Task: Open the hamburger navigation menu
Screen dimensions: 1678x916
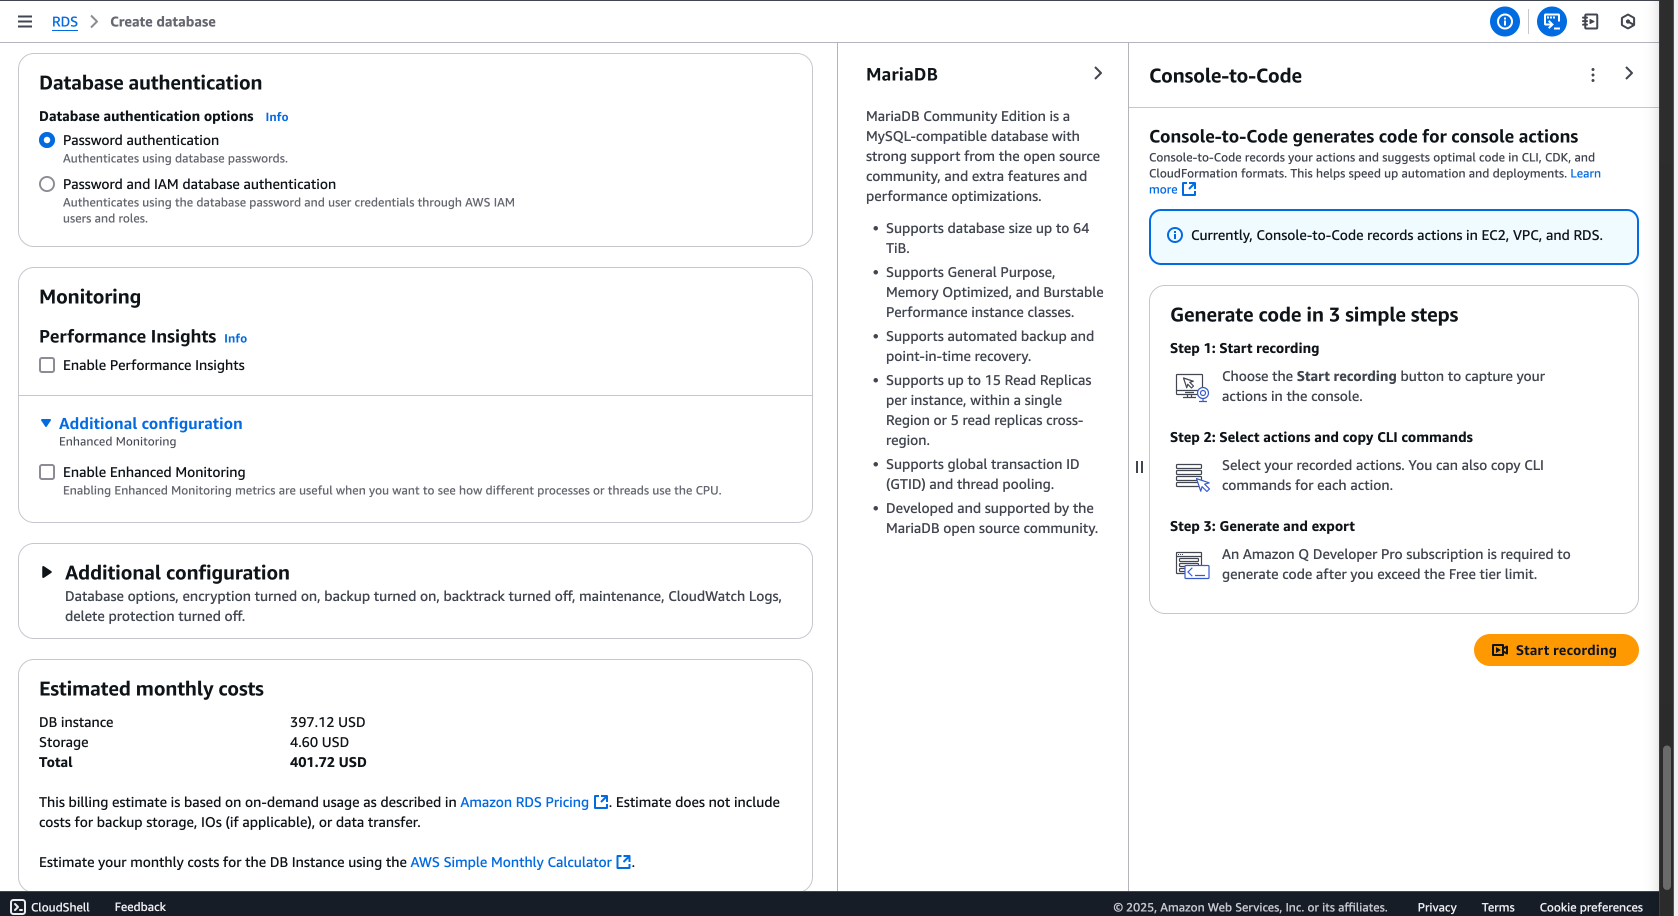Action: tap(25, 21)
